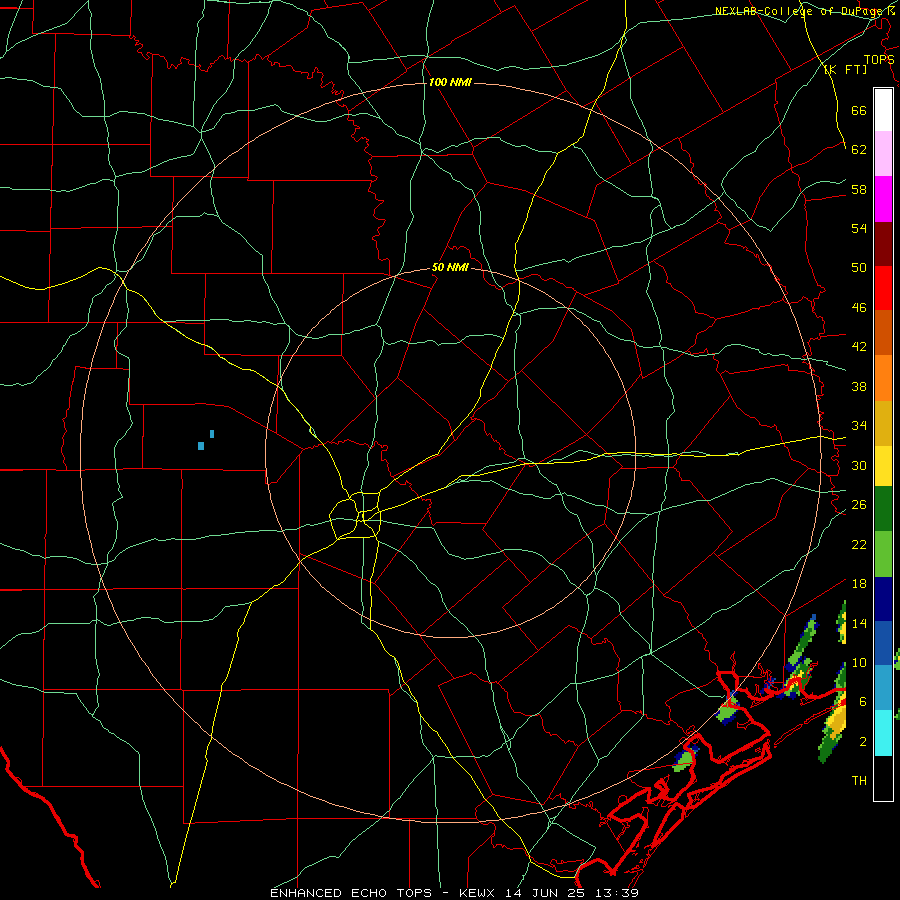This screenshot has height=900, width=900.
Task: Click the "6" legend value
Action: [x=863, y=702]
